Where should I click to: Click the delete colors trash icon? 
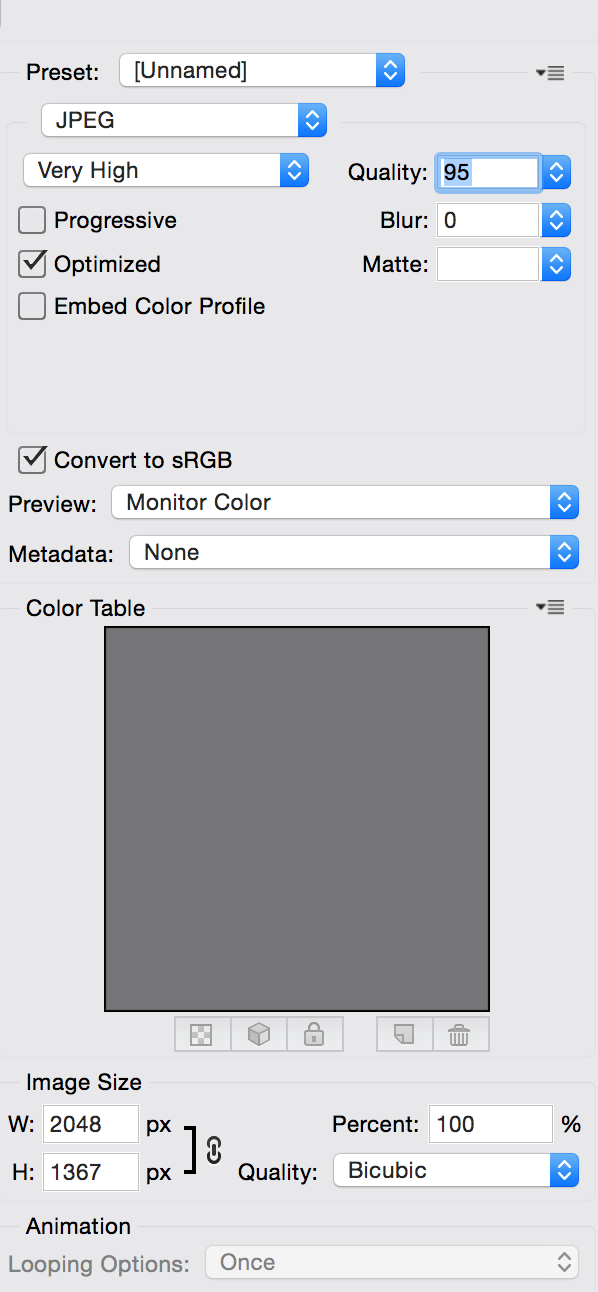click(x=461, y=1035)
